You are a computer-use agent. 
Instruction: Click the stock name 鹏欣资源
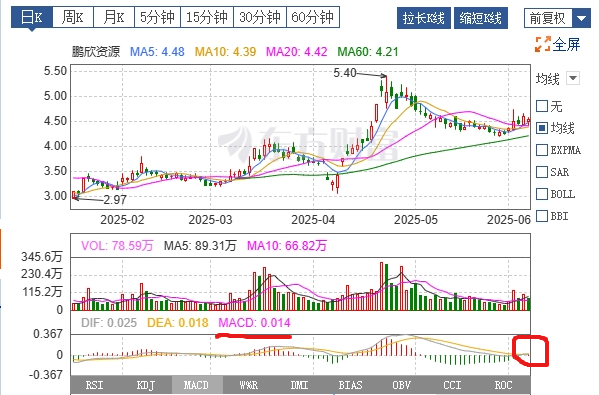(x=96, y=52)
